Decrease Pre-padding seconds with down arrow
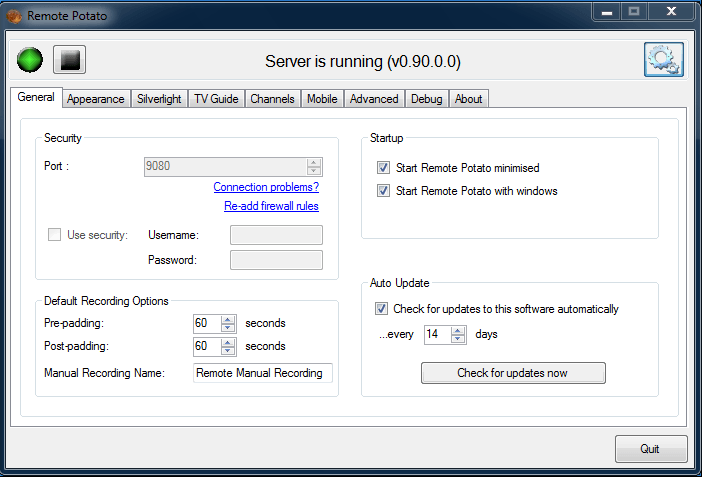The height and width of the screenshot is (477, 702). (228, 327)
